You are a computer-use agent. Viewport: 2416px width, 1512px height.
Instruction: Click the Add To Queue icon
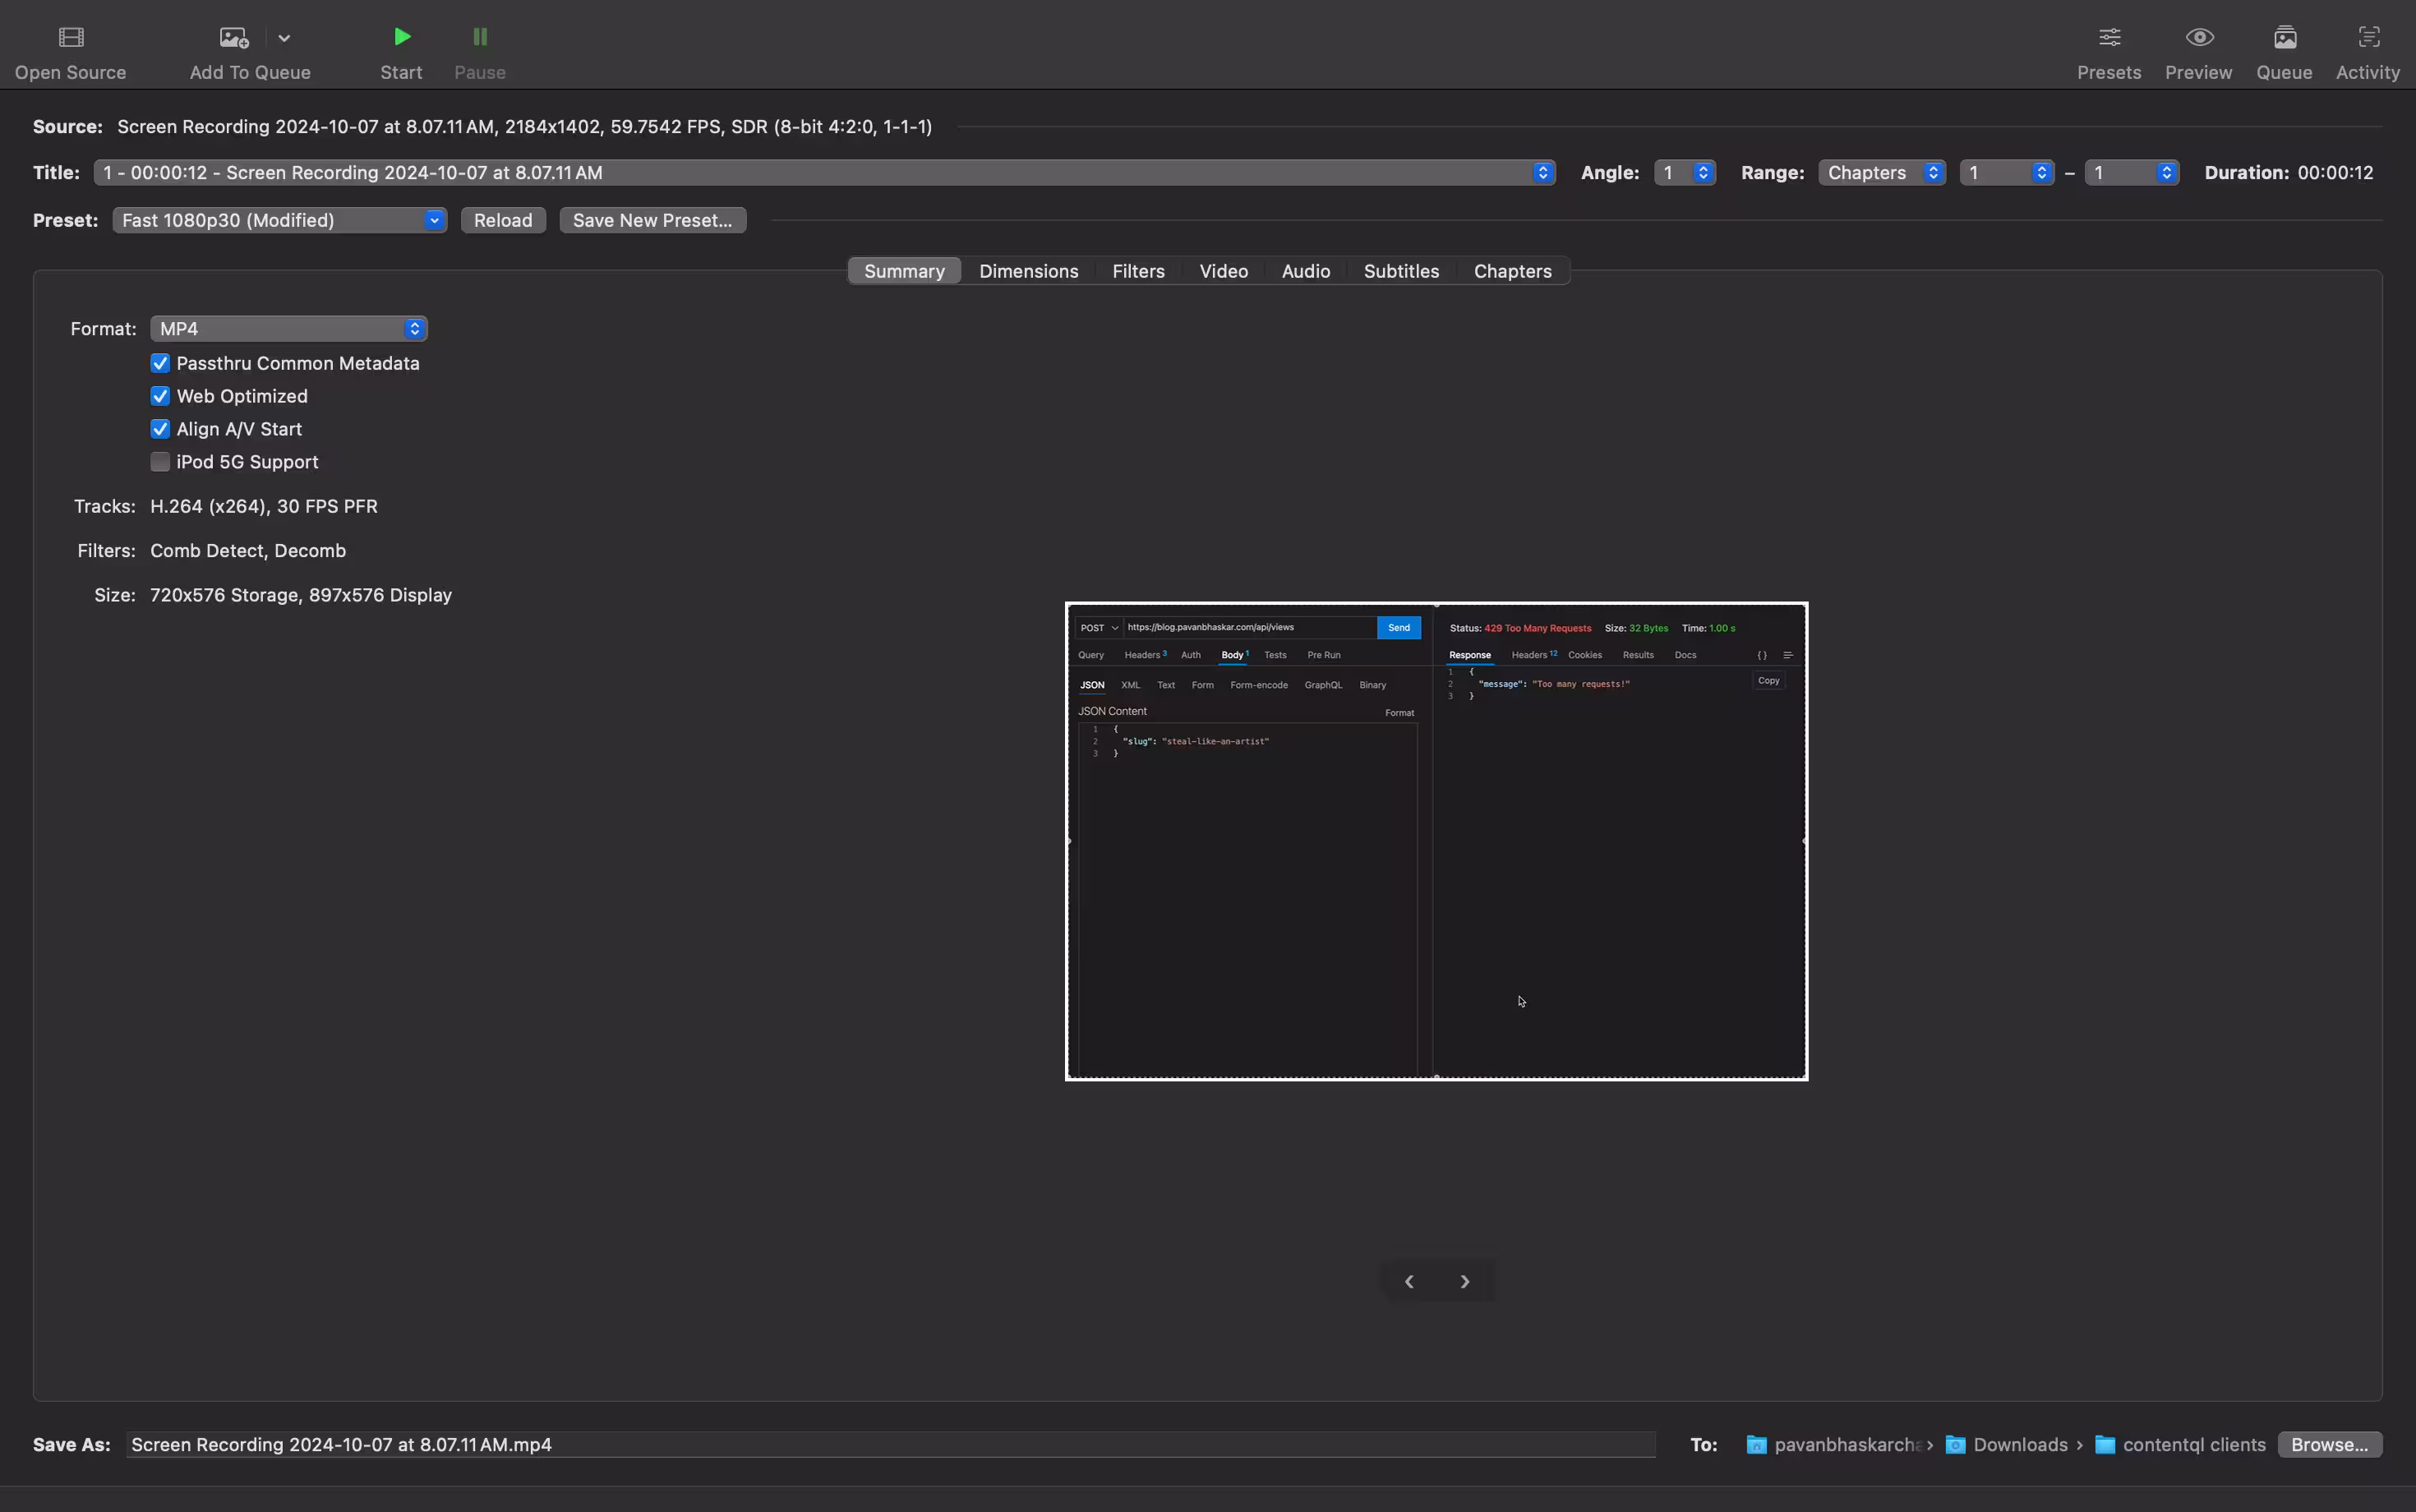(x=234, y=38)
